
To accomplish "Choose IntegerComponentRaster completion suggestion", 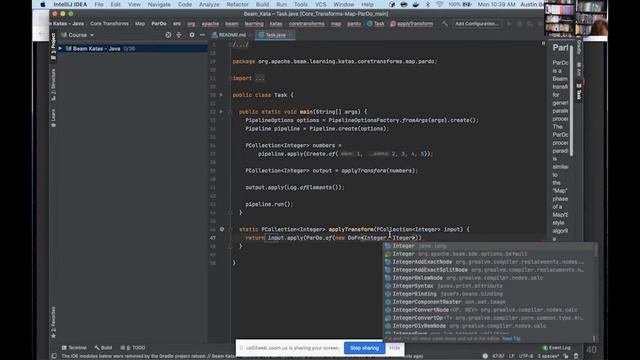I will 489,302.
